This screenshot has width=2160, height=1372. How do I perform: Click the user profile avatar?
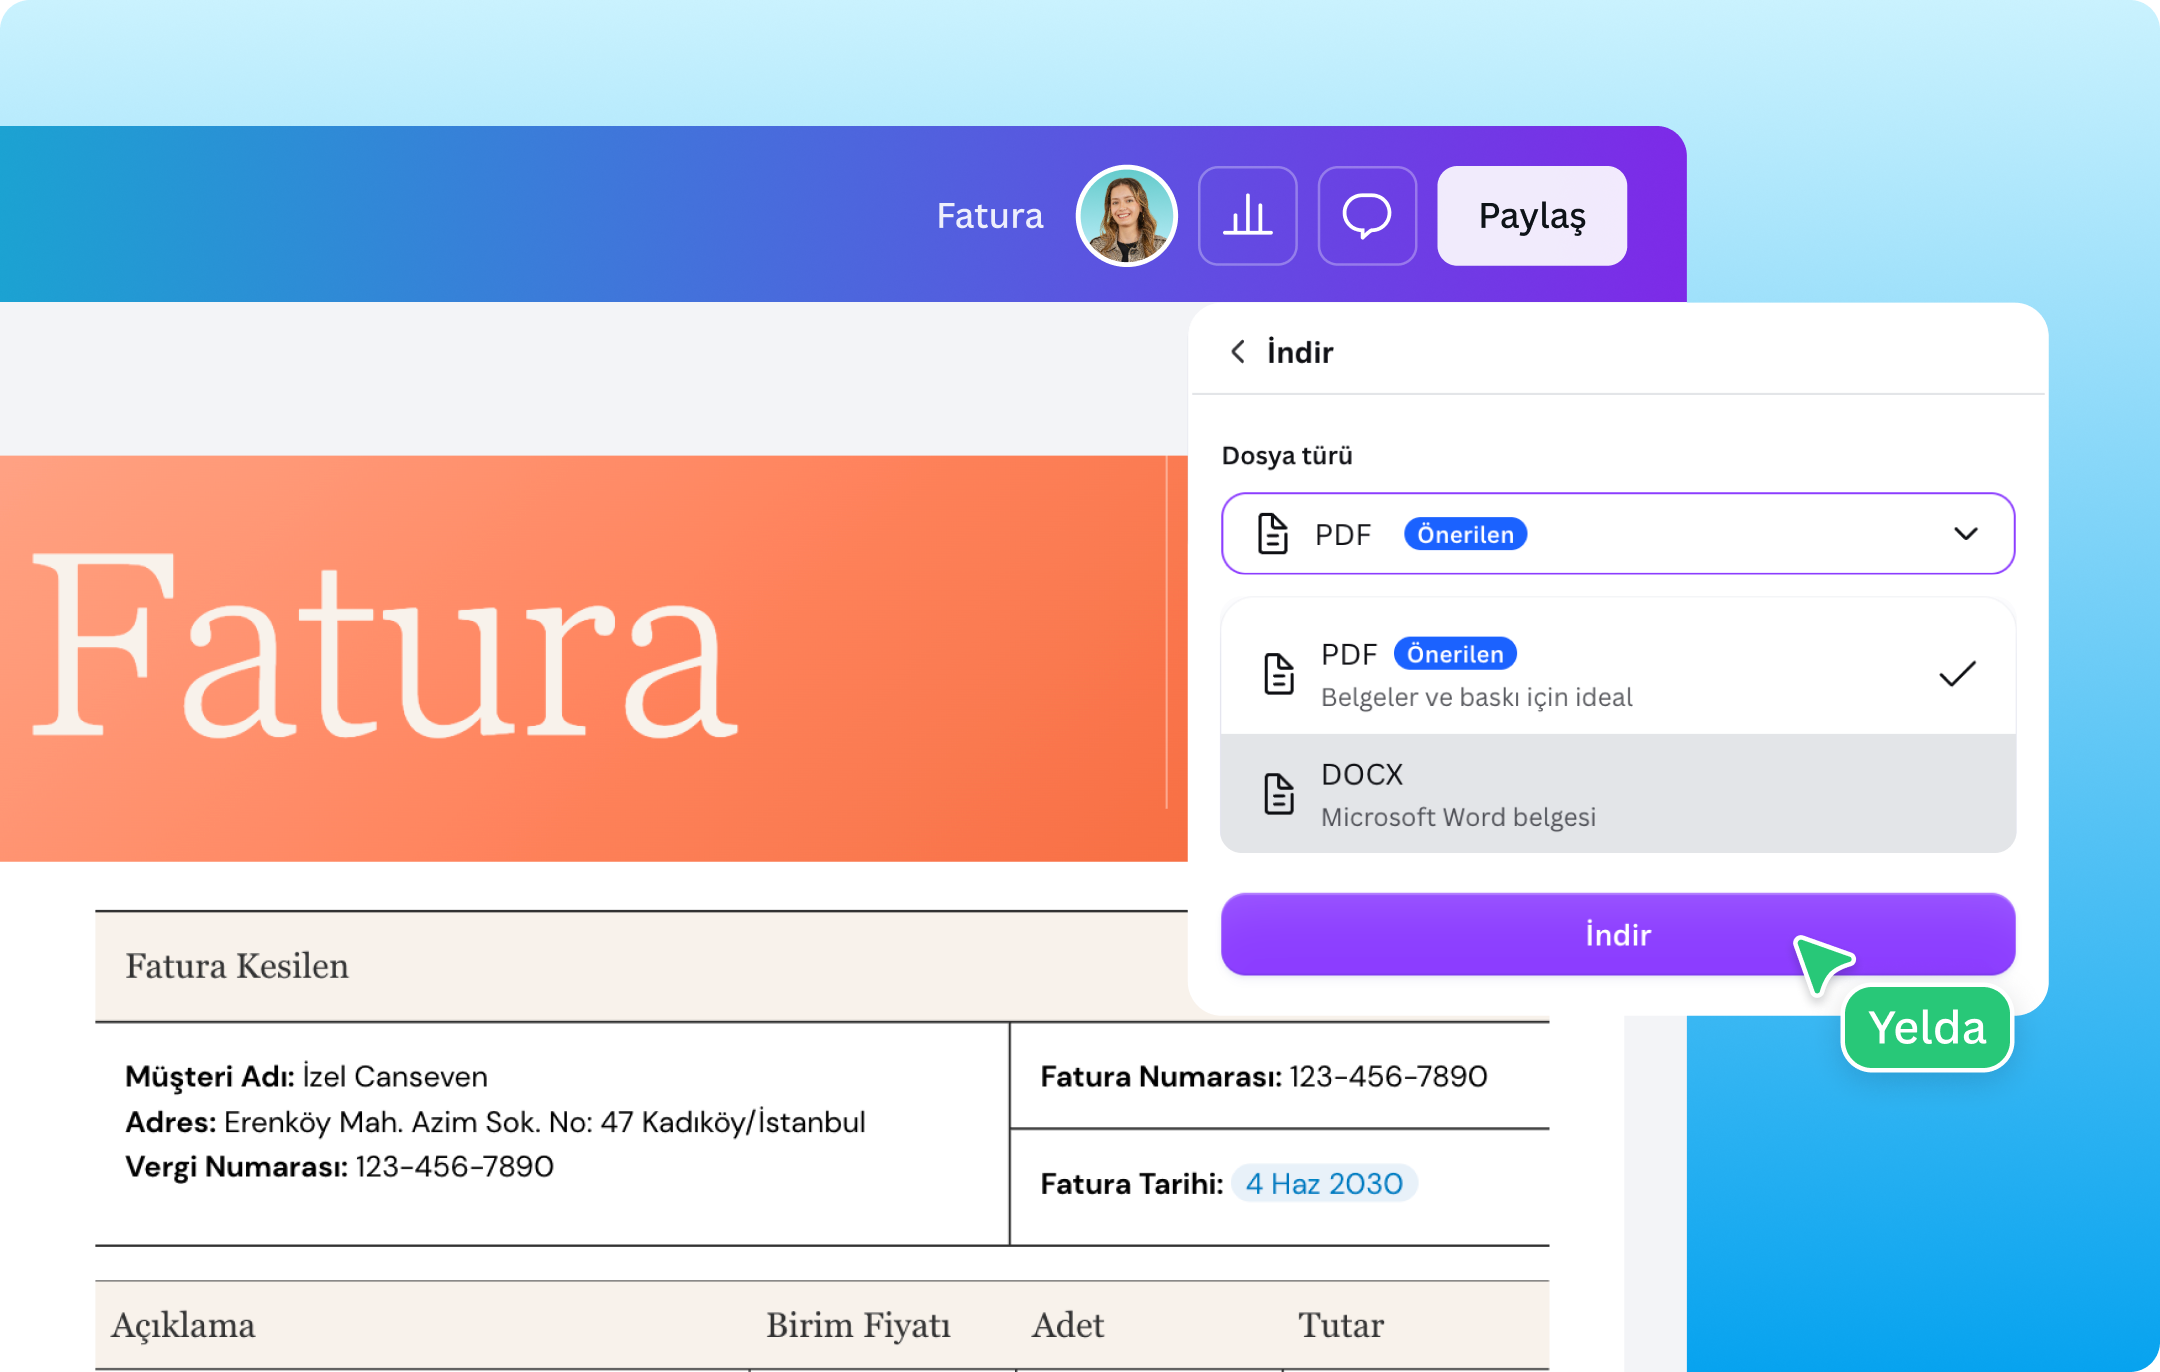point(1126,216)
